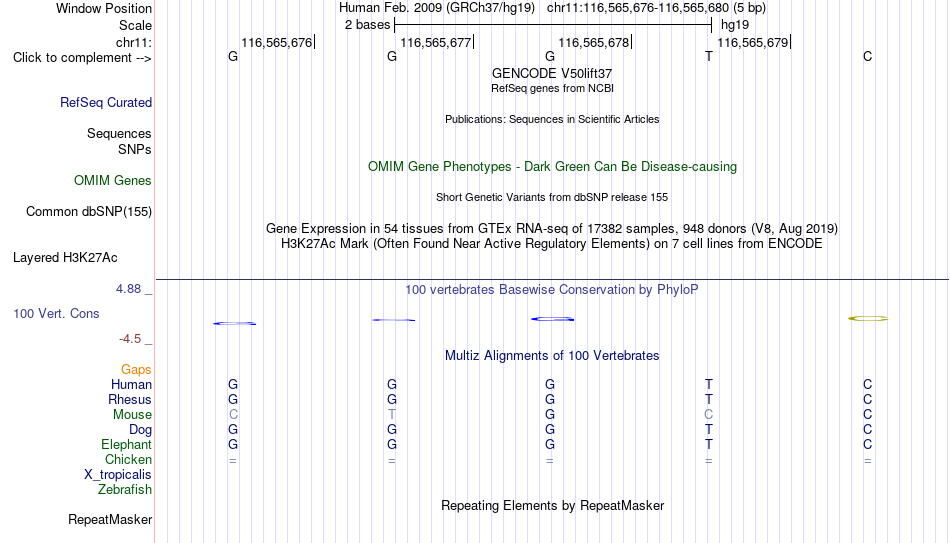Image resolution: width=950 pixels, height=543 pixels.
Task: Open the RepeatMasker track label
Action: pos(110,519)
